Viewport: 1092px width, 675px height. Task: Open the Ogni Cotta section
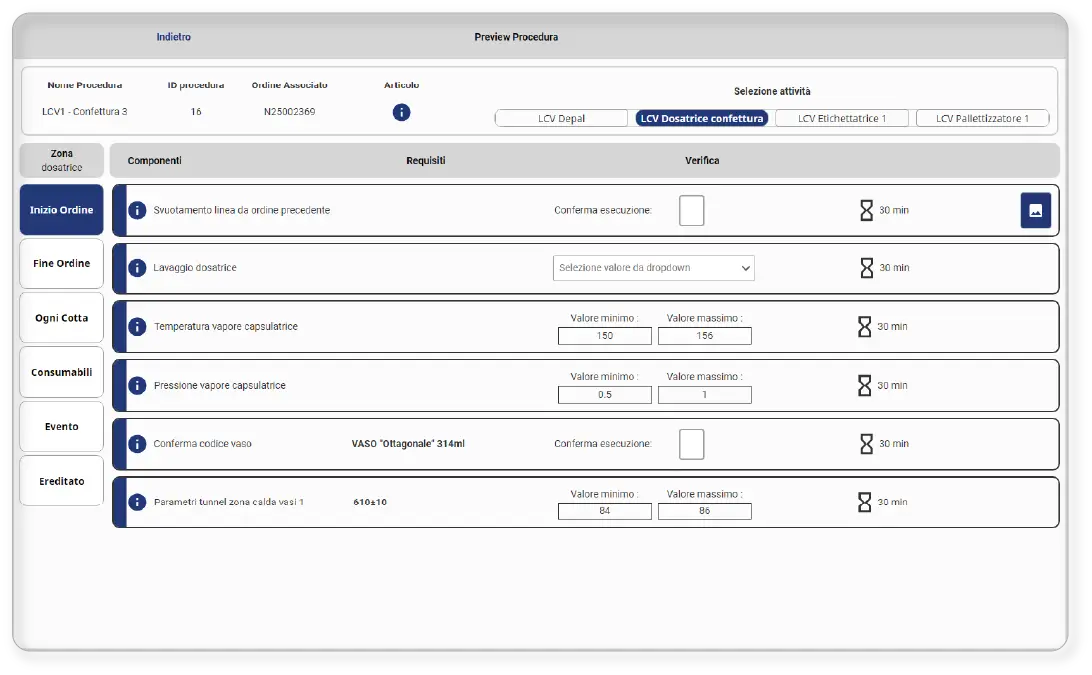(61, 318)
